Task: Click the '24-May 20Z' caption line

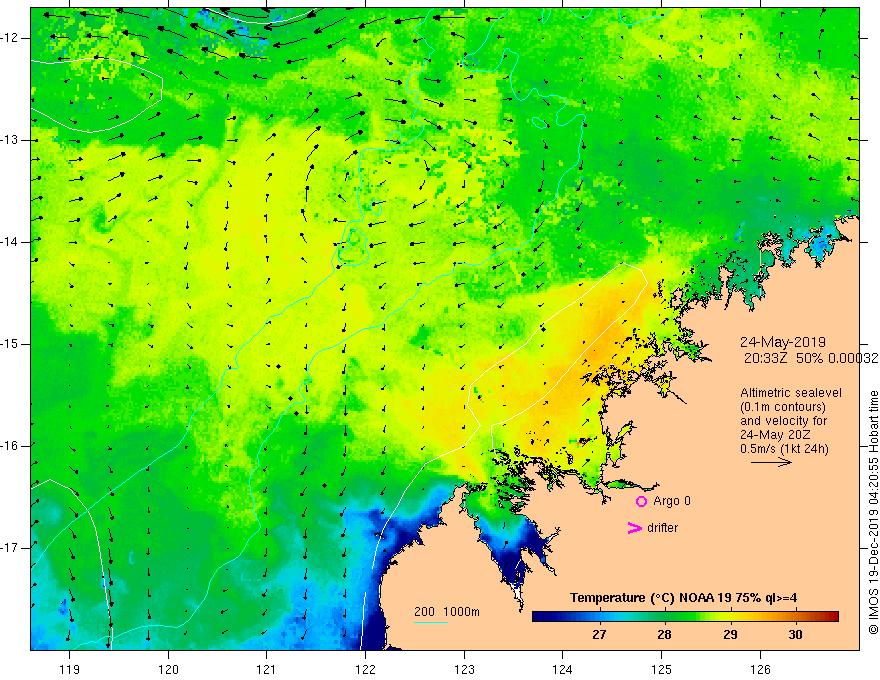Action: click(775, 435)
